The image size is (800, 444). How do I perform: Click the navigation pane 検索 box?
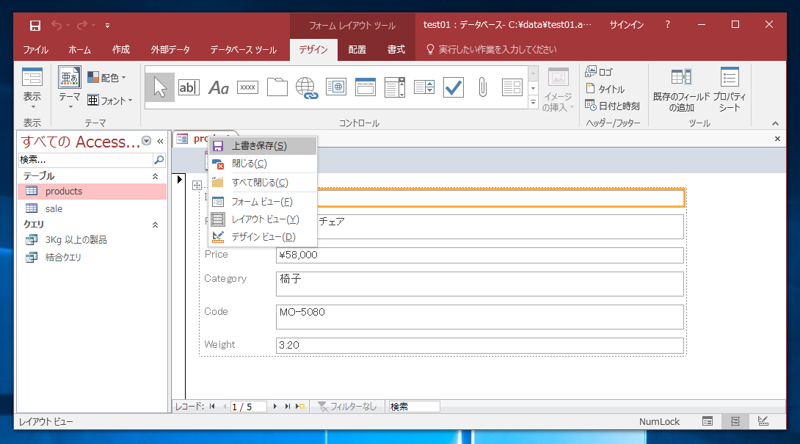coord(86,160)
